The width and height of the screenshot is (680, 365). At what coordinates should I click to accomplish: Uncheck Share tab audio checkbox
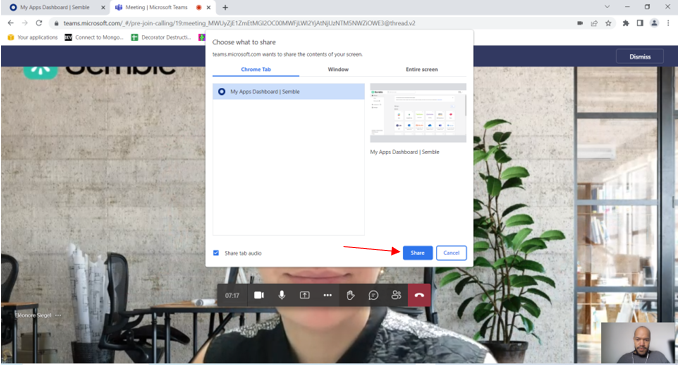pos(216,253)
